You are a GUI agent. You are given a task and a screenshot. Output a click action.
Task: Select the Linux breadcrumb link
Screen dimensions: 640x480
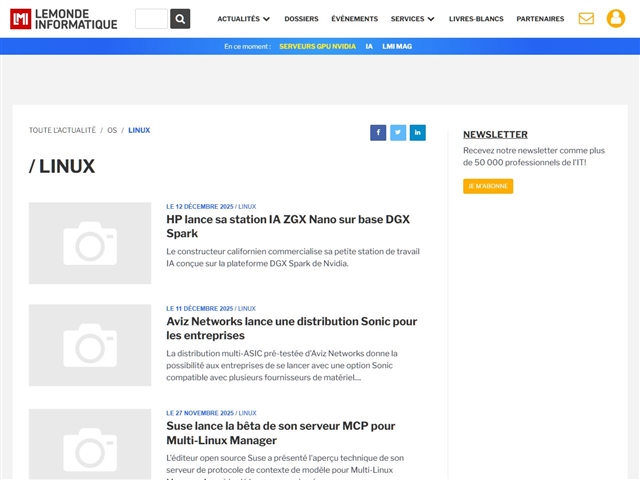point(139,130)
